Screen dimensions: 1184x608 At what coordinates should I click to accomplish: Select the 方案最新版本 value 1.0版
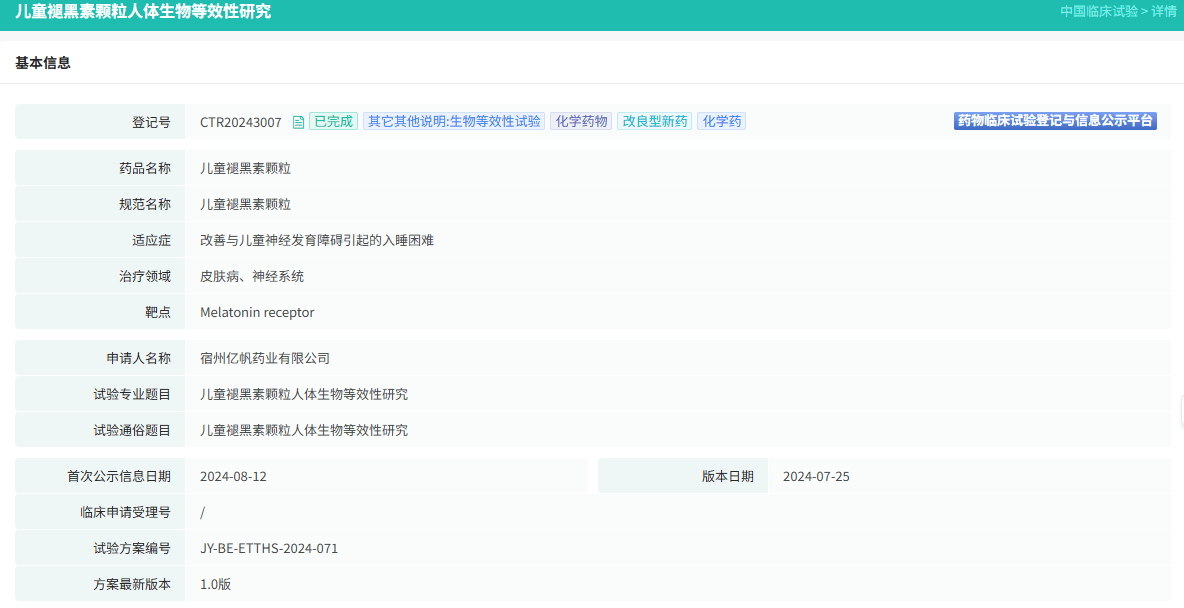[217, 583]
